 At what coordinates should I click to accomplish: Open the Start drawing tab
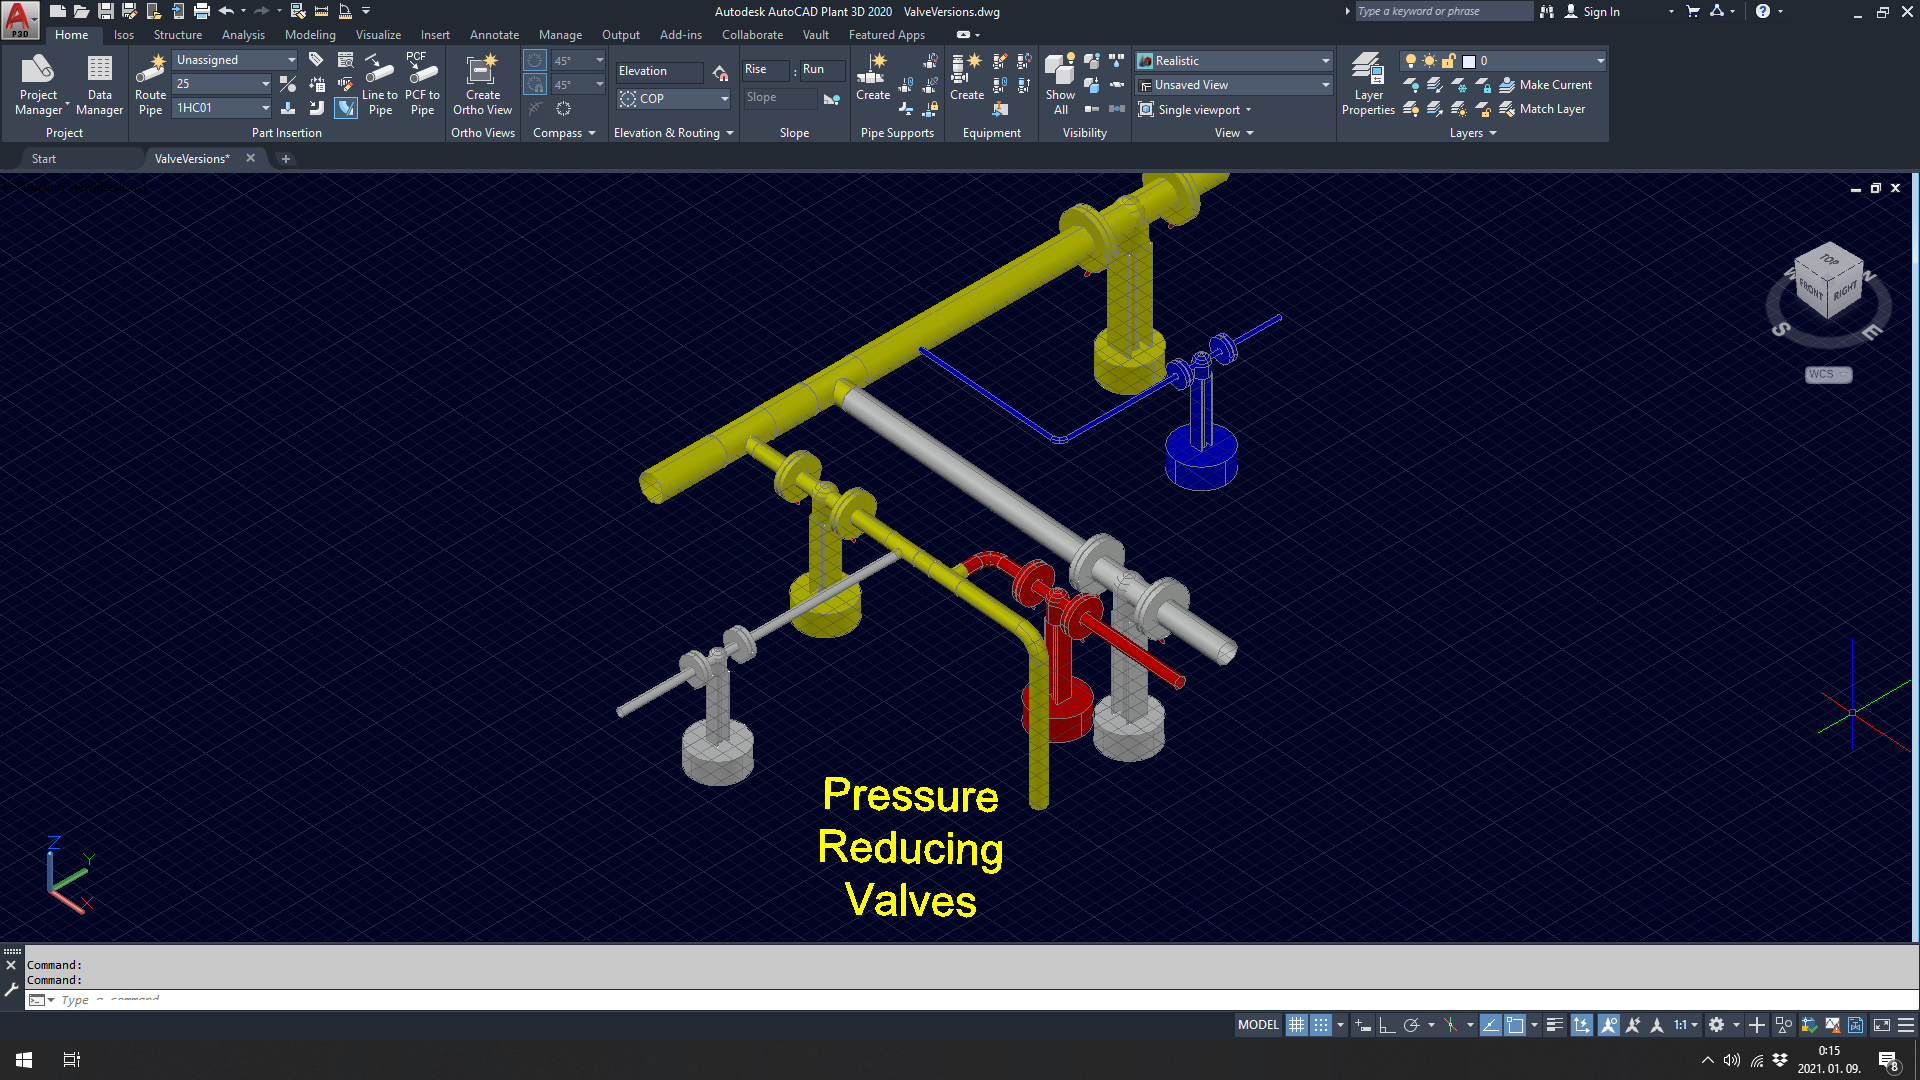pyautogui.click(x=44, y=159)
